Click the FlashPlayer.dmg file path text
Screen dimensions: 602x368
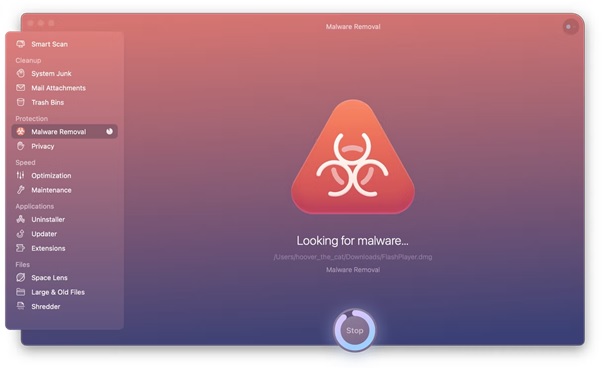coord(353,257)
